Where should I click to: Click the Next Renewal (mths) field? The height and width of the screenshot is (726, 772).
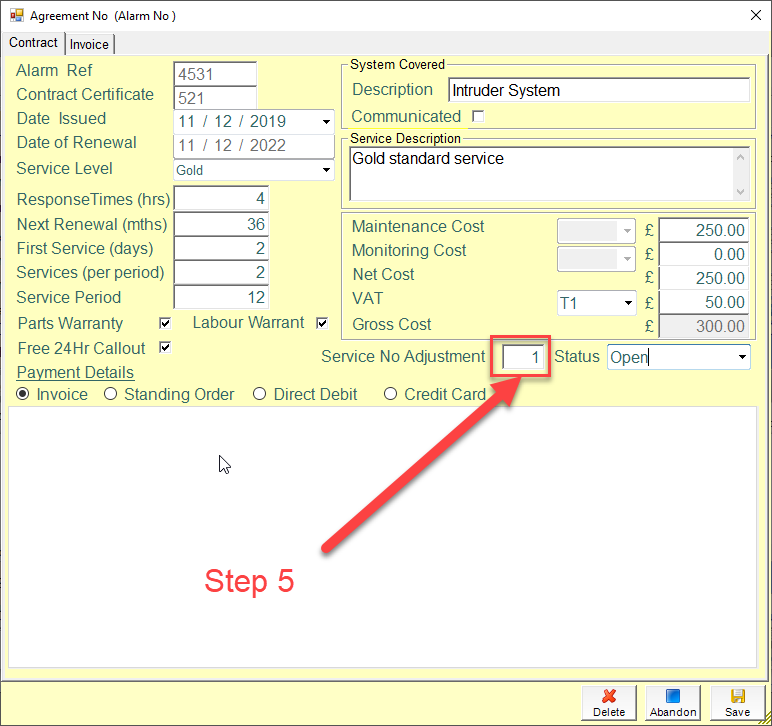click(x=221, y=224)
